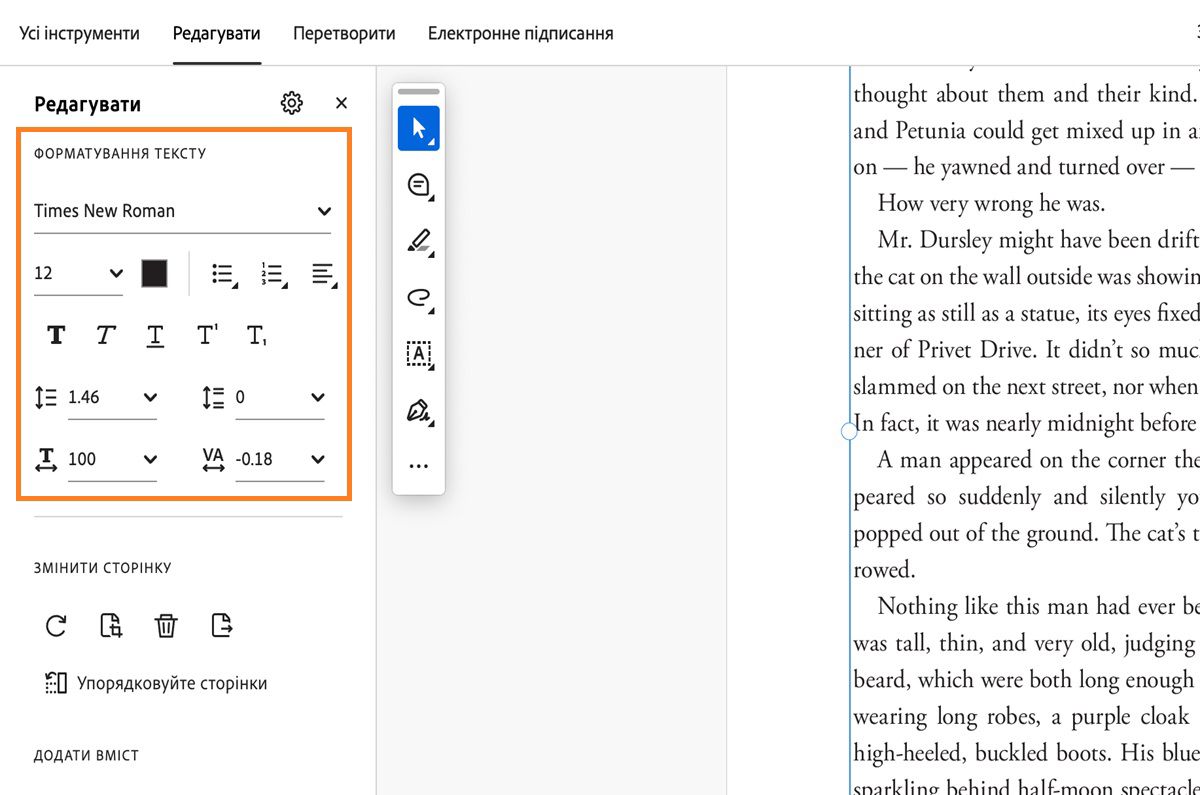This screenshot has height=795, width=1200.
Task: Toggle italic text formatting
Action: click(105, 335)
